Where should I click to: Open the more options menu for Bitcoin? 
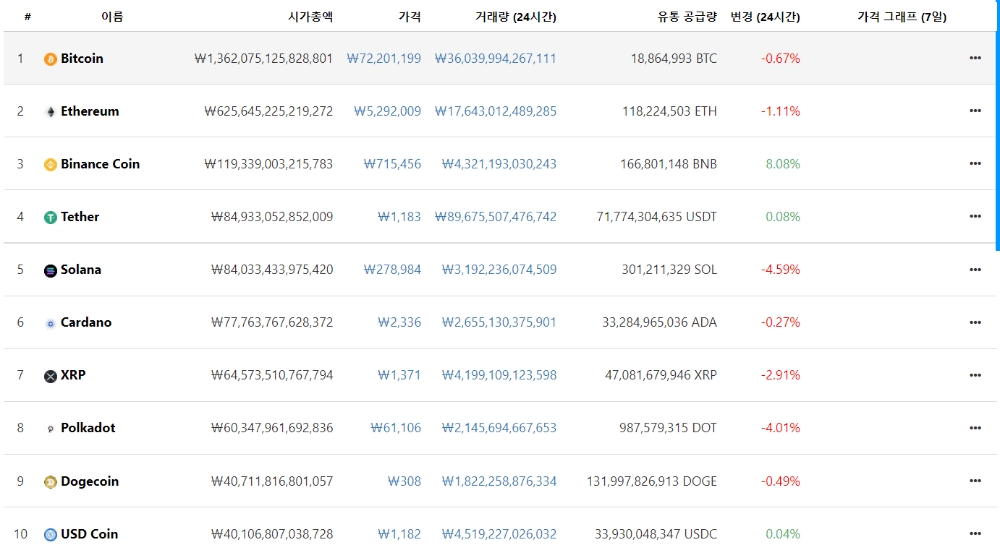coord(975,59)
